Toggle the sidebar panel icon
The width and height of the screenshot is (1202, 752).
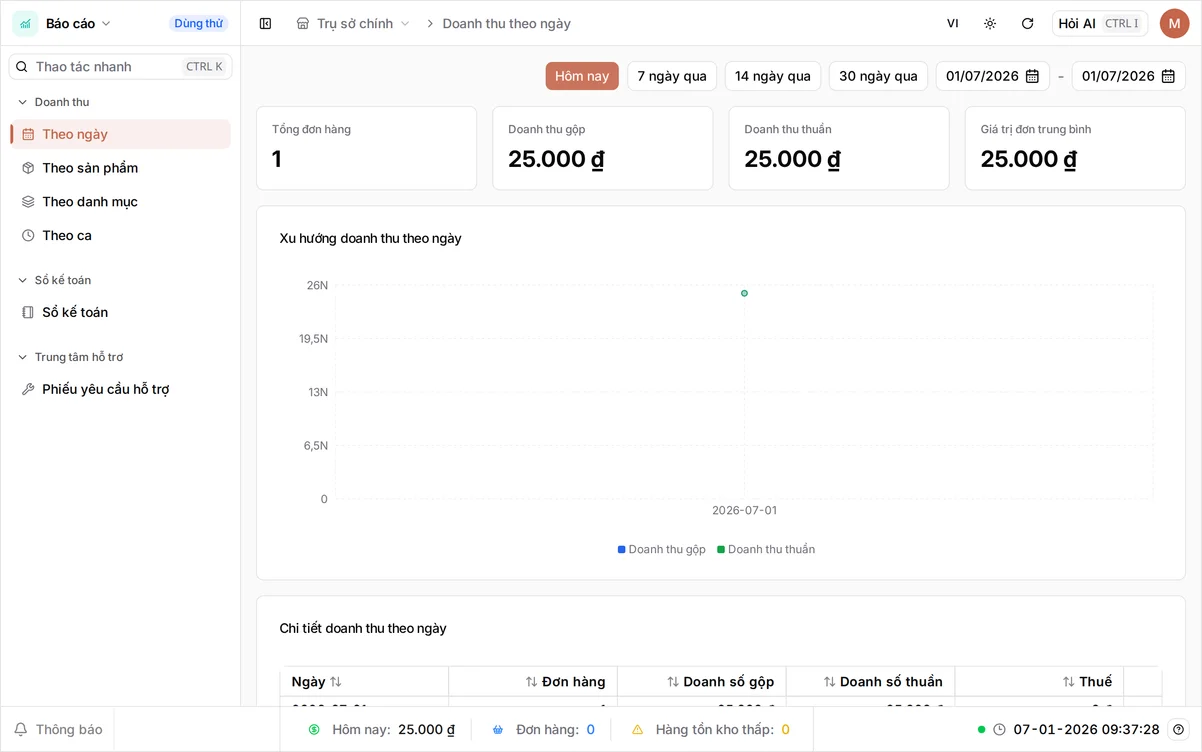(x=265, y=23)
